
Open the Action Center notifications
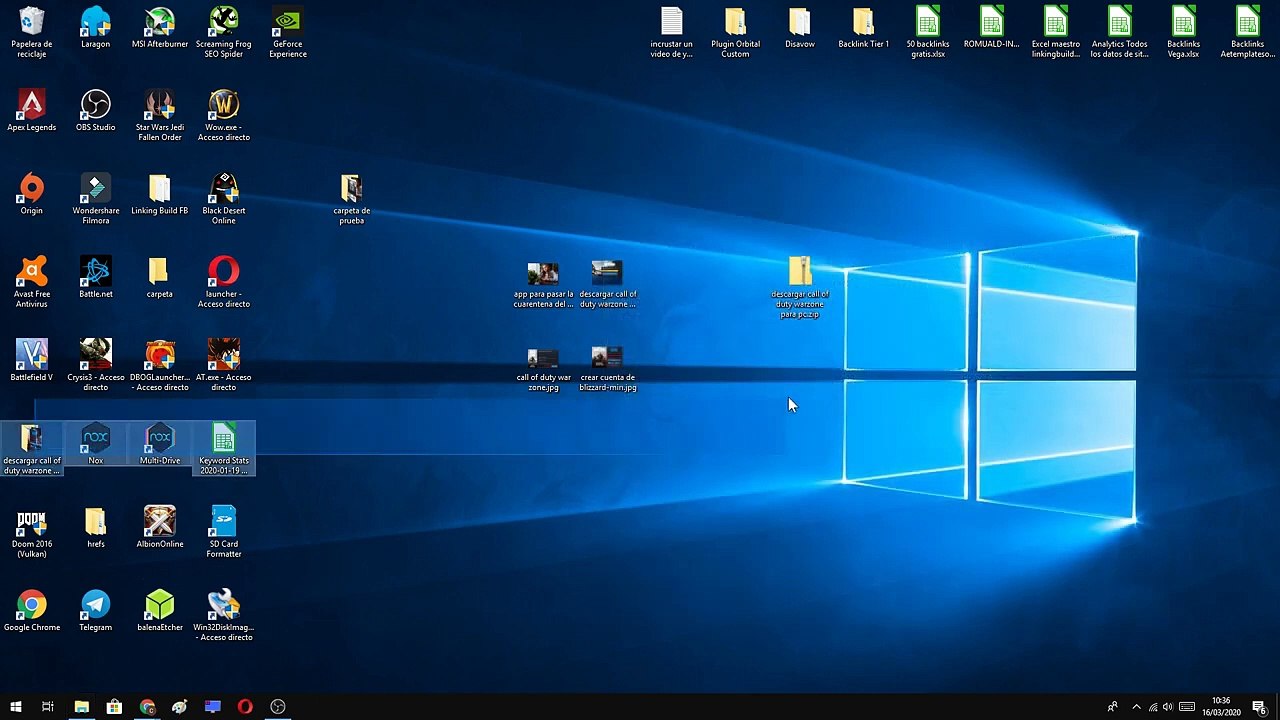point(1259,707)
